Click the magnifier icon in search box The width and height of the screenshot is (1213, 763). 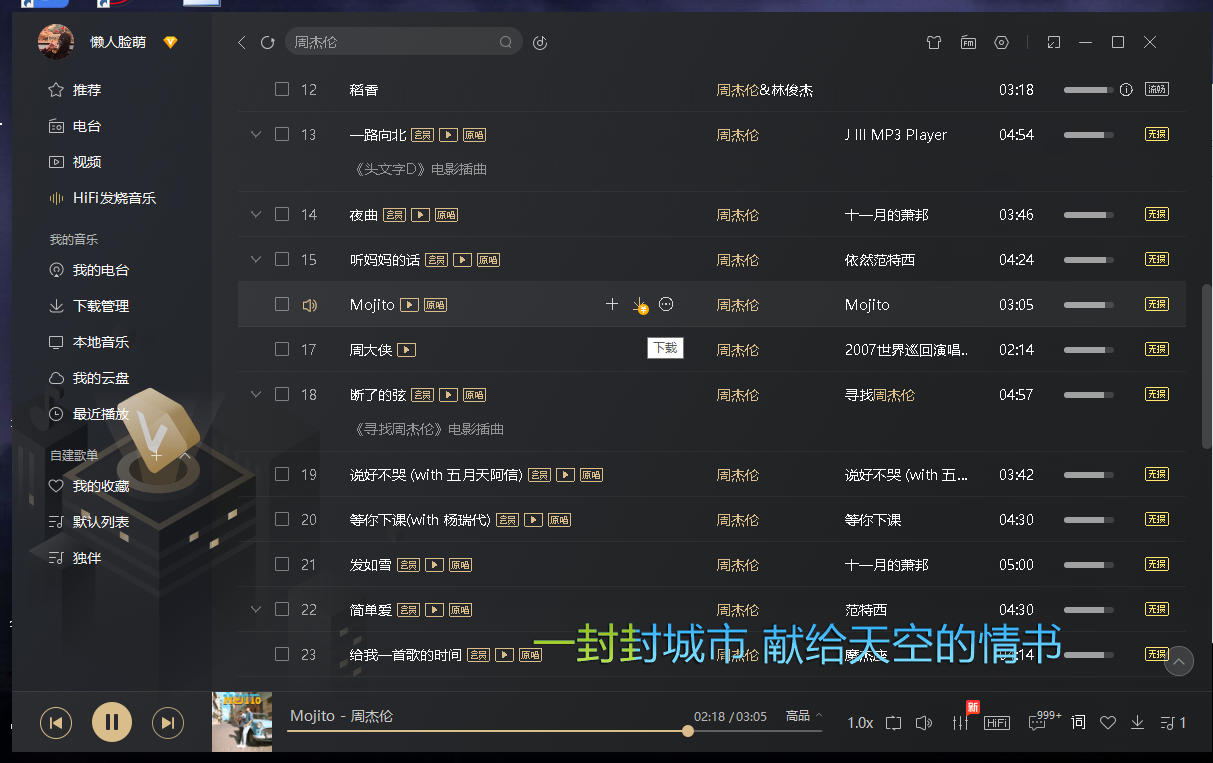[x=506, y=43]
